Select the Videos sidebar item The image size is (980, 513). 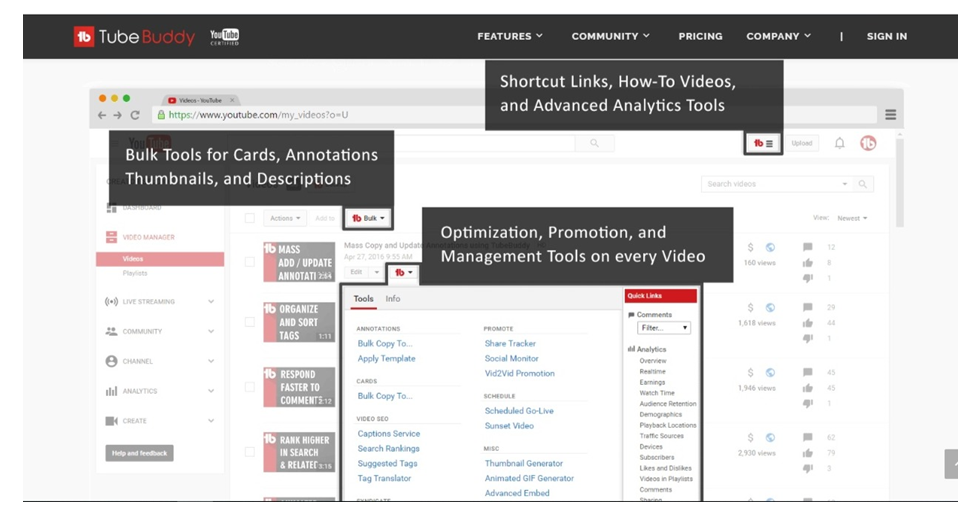[160, 259]
